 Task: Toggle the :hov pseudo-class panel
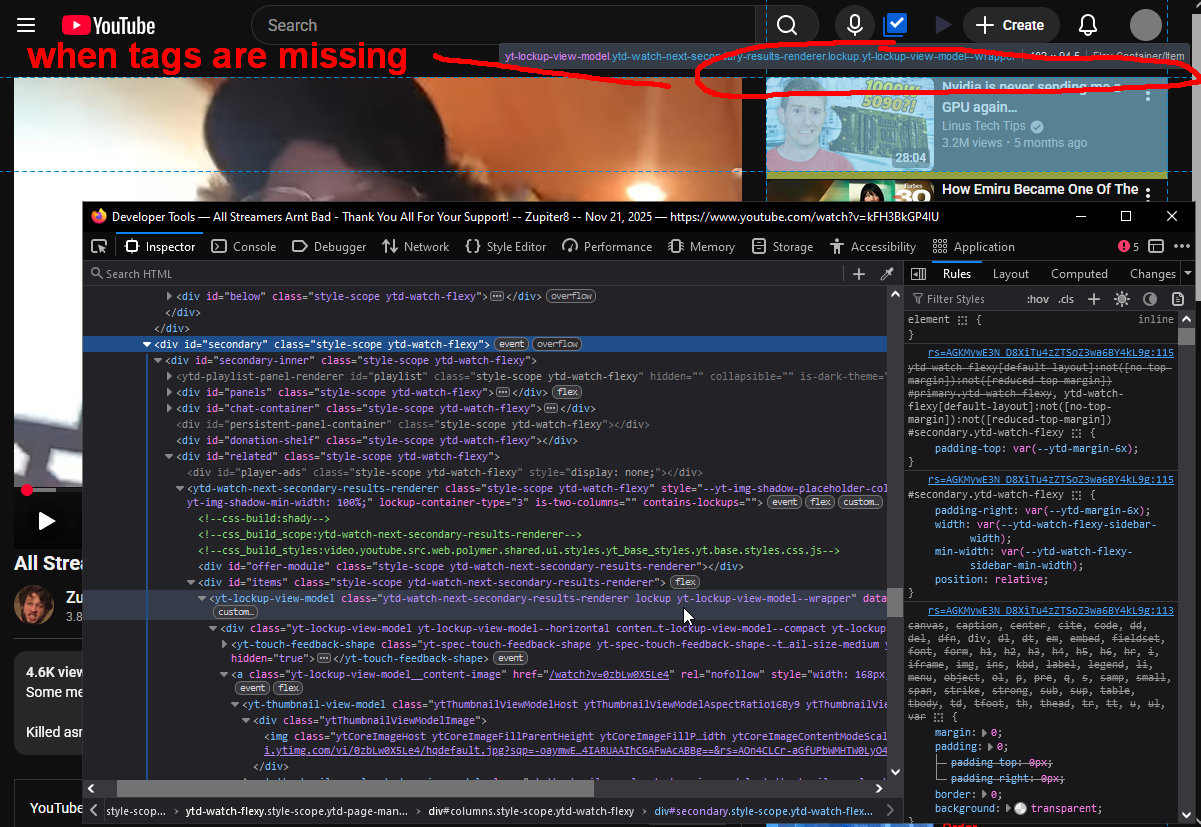click(1038, 299)
